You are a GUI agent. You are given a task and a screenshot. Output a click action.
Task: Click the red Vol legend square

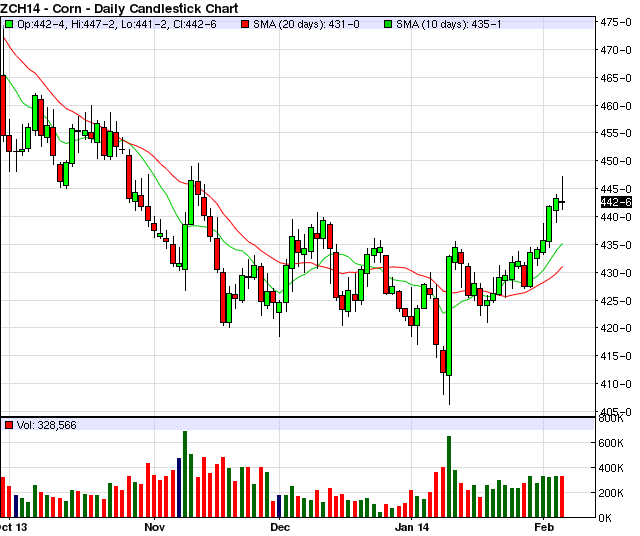tap(9, 425)
